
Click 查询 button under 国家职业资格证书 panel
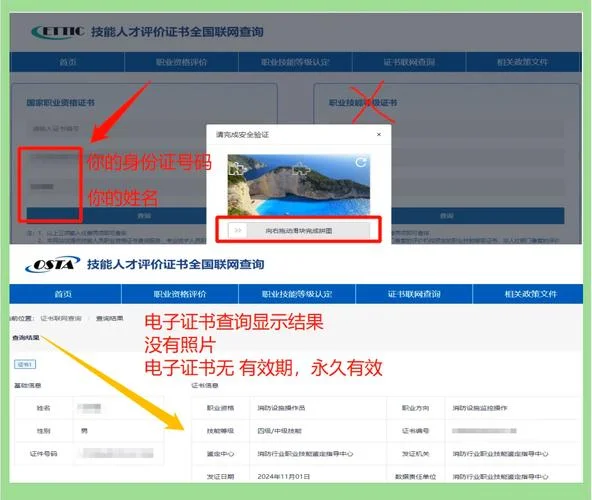[116, 216]
